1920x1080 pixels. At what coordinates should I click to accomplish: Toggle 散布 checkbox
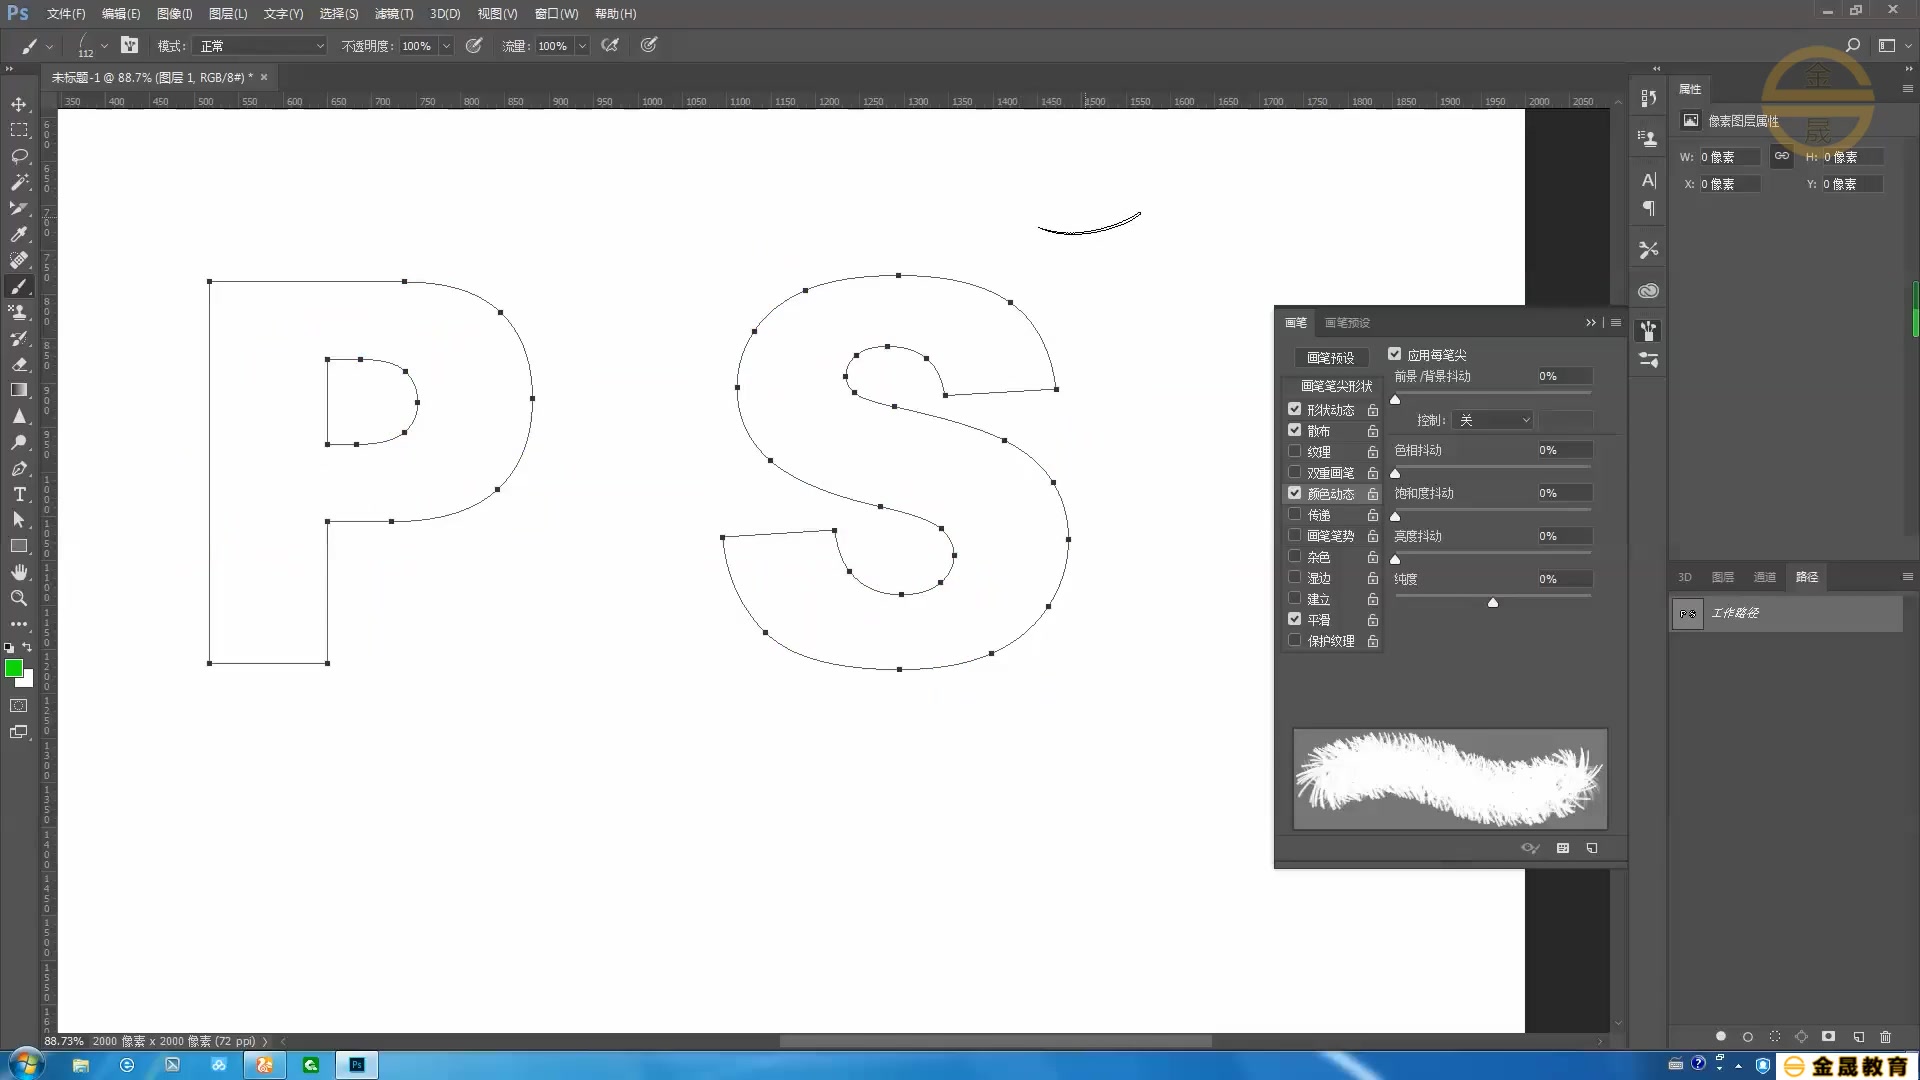pos(1295,430)
